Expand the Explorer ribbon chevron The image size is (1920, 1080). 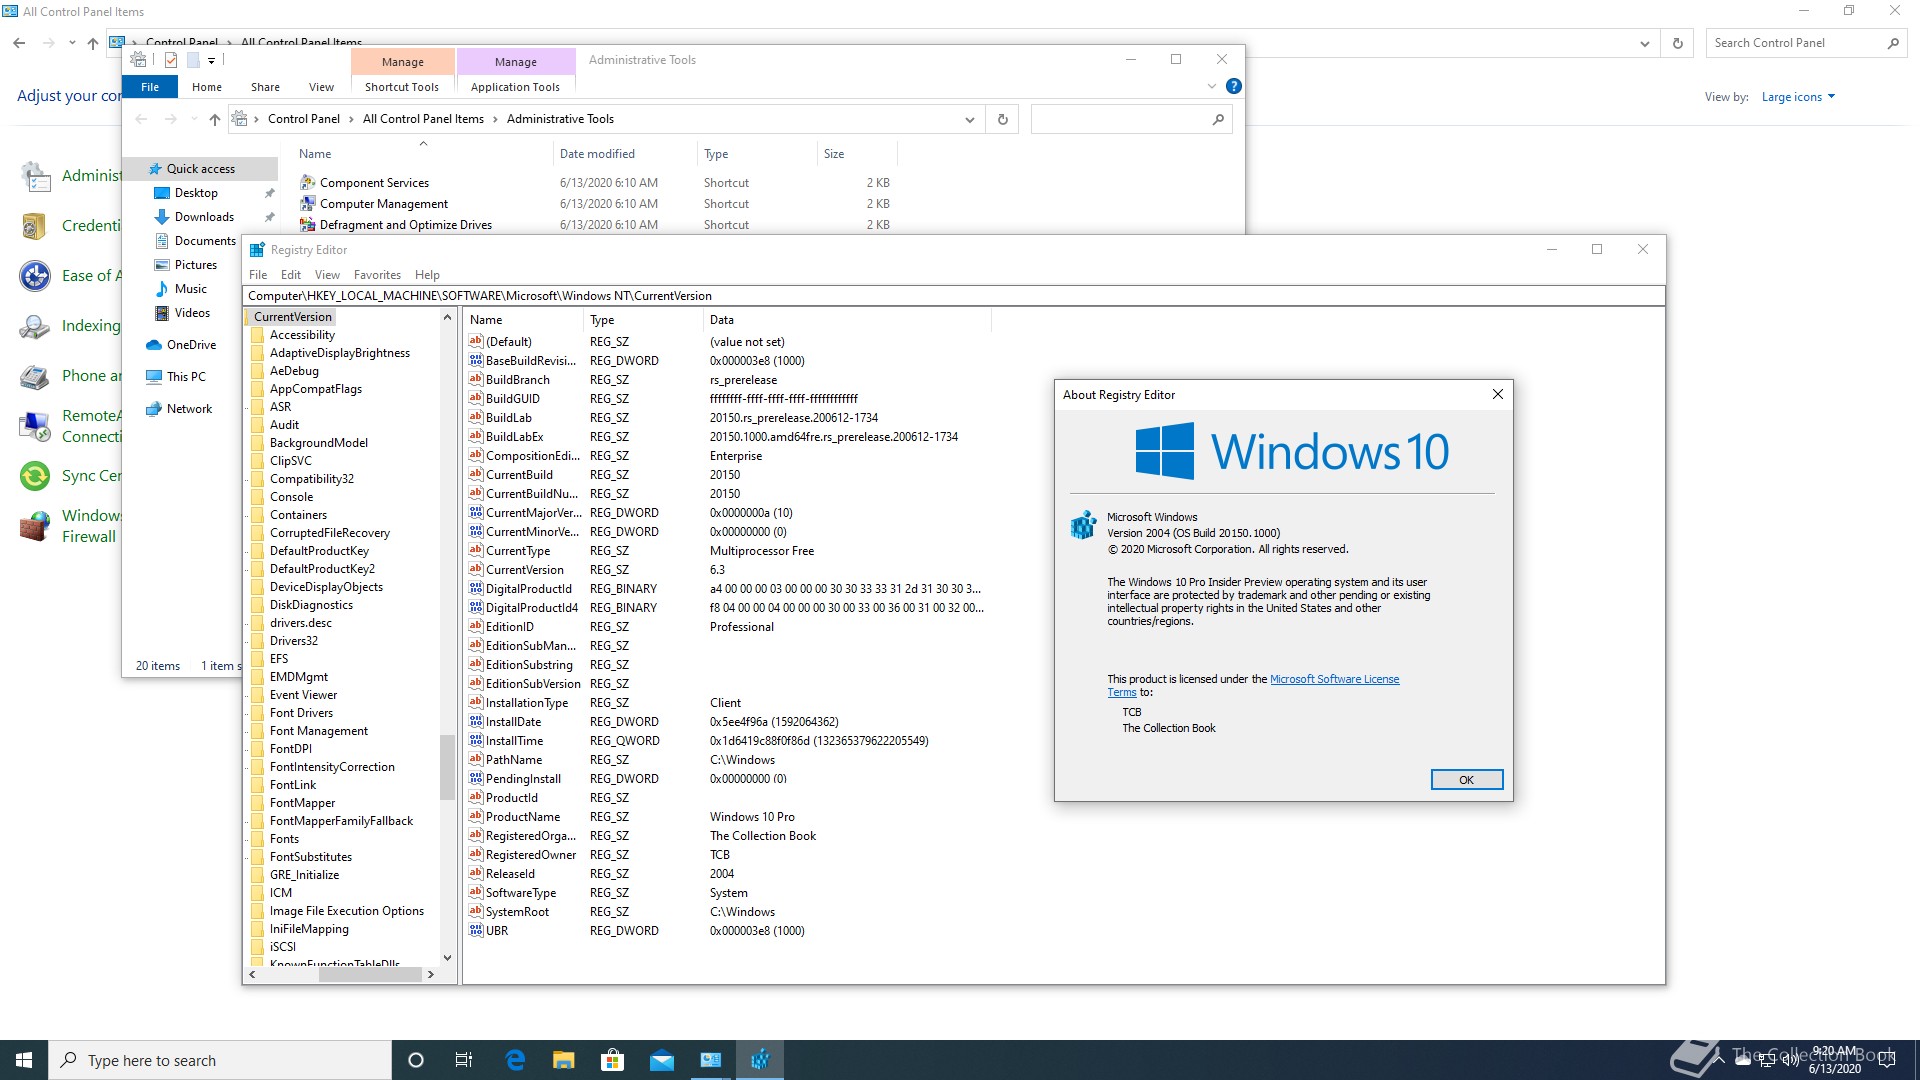pos(1212,87)
